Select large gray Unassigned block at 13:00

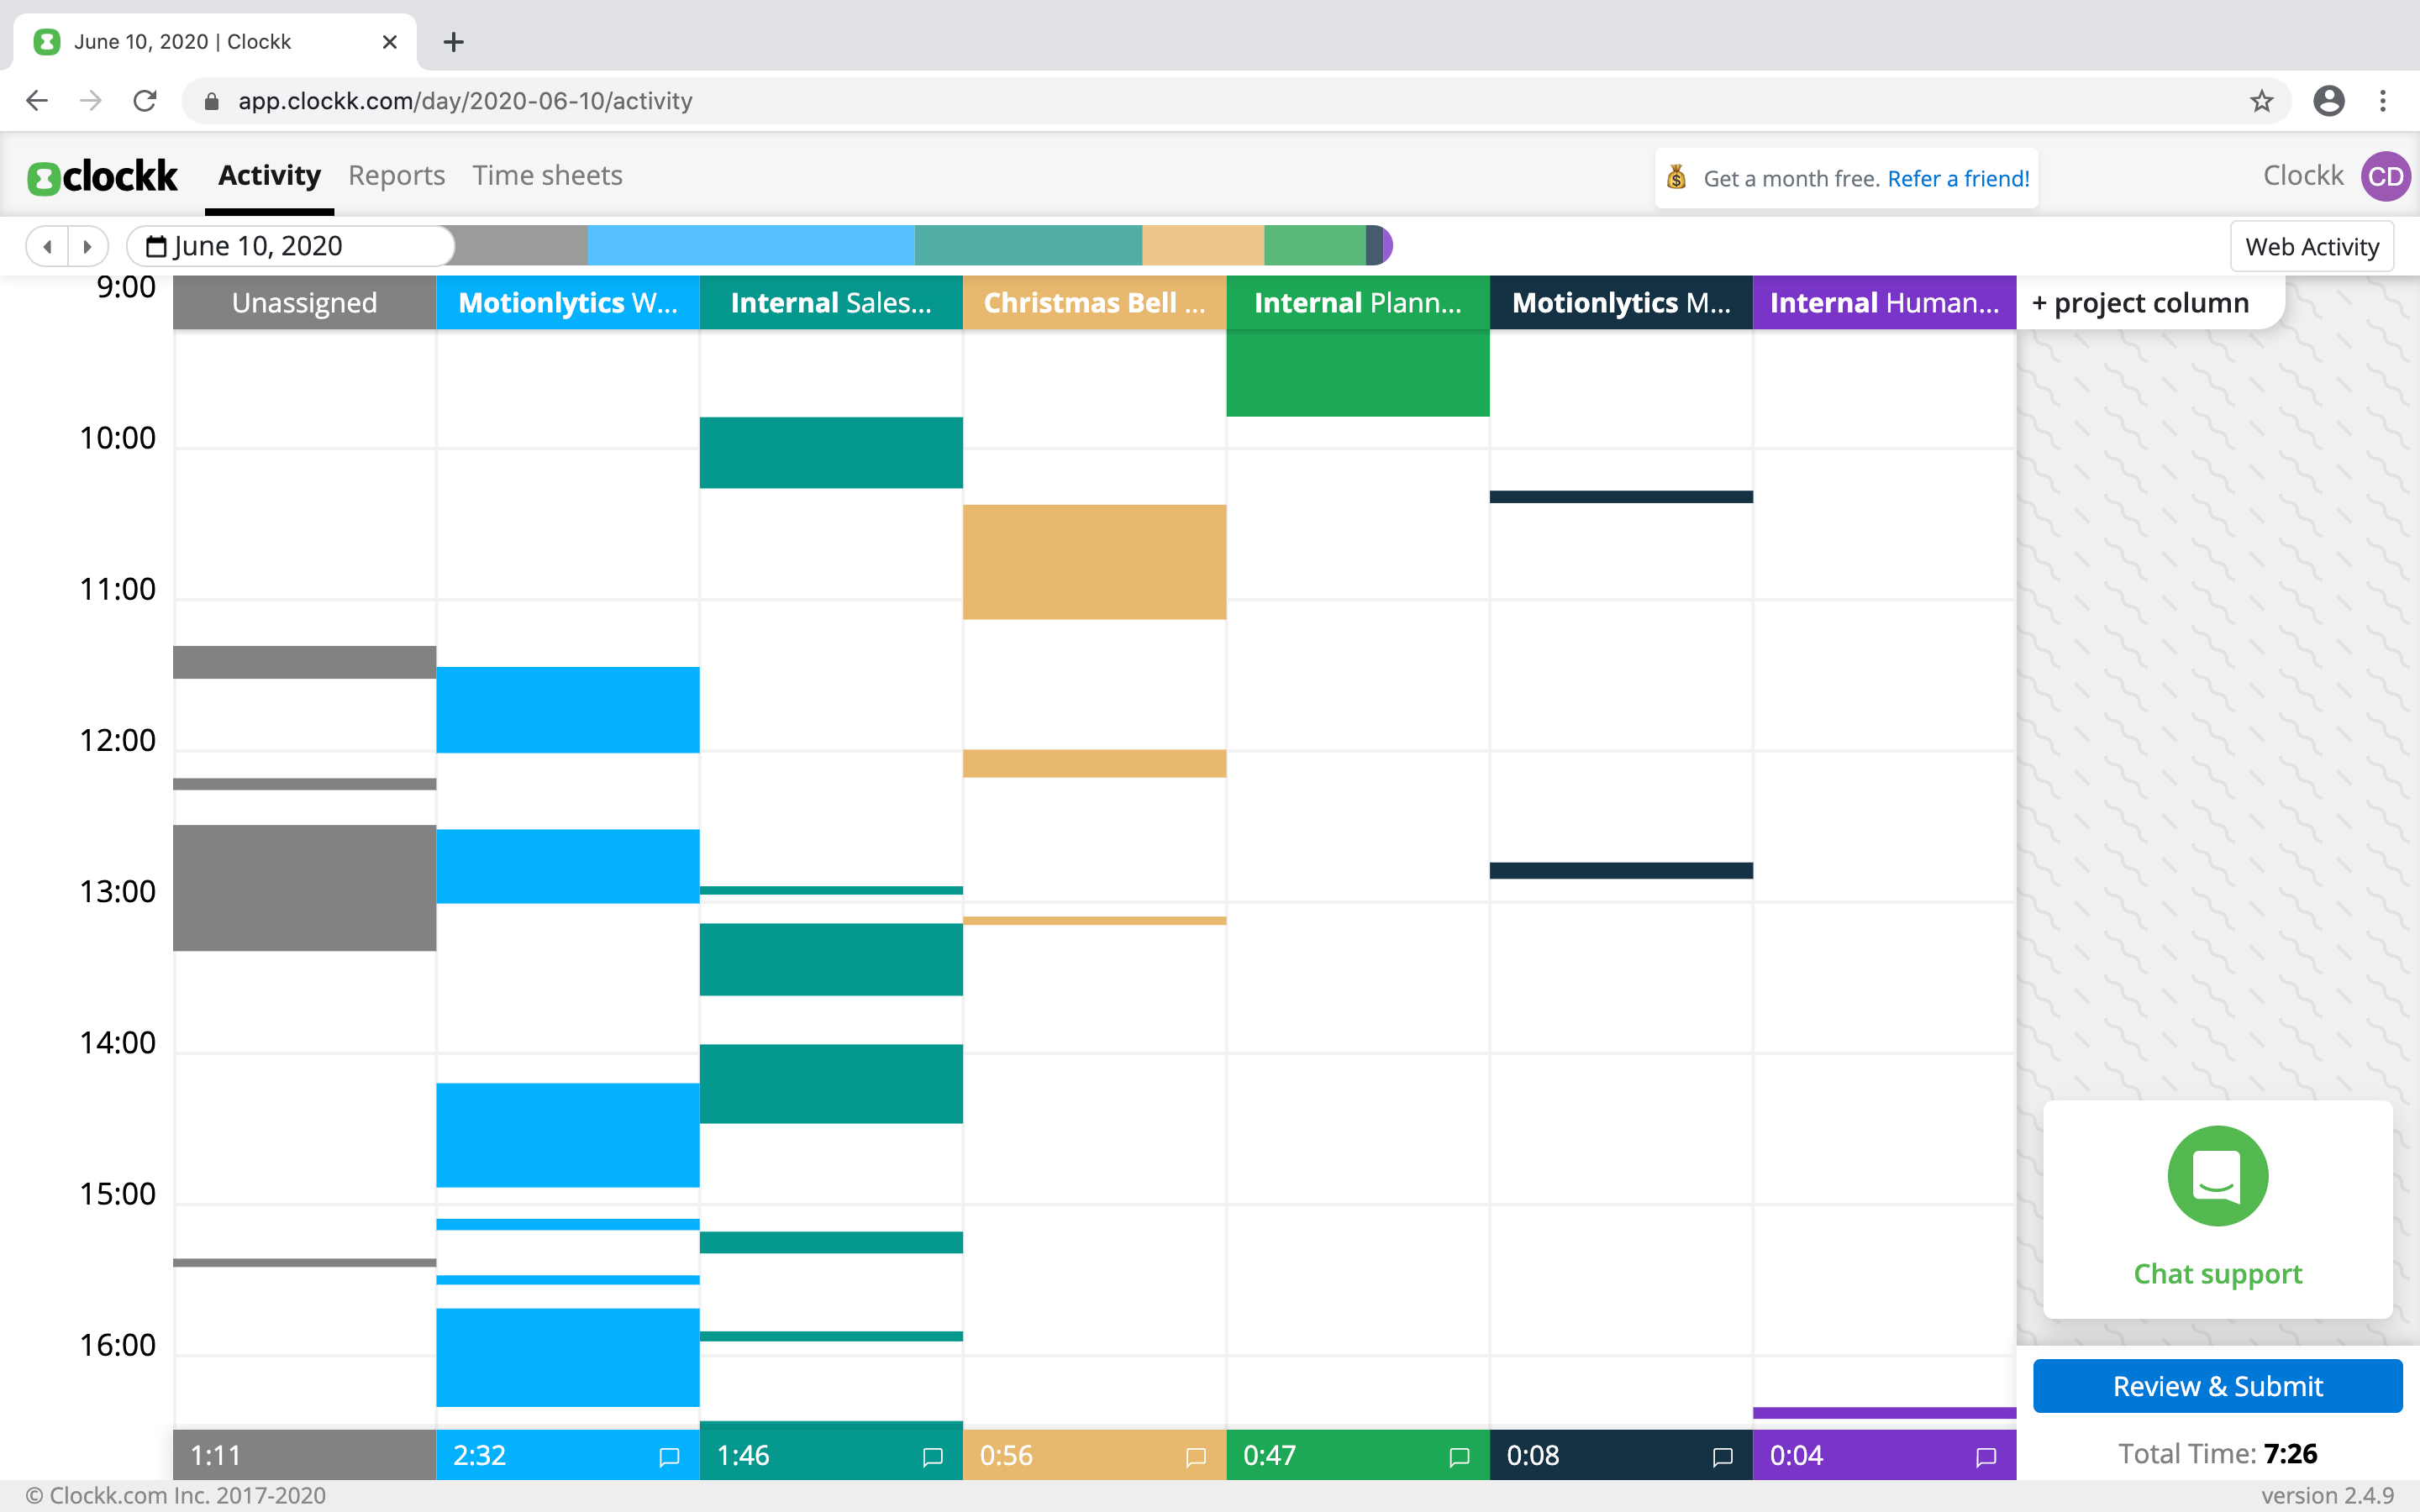[304, 888]
